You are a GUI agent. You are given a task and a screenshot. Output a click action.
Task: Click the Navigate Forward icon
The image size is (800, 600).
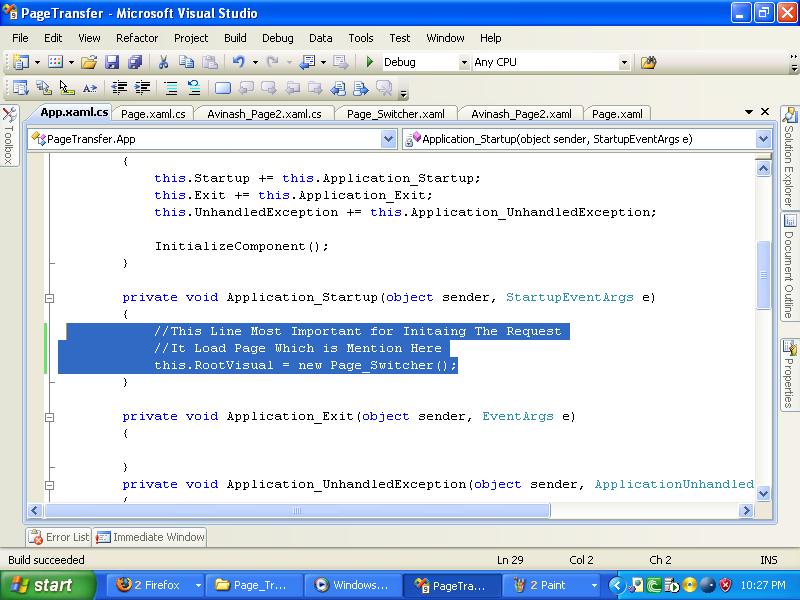(x=340, y=62)
